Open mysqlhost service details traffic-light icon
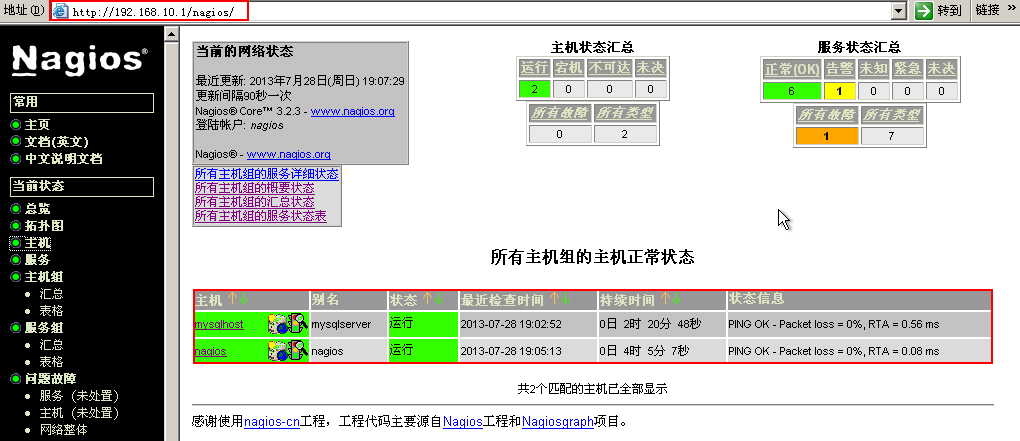Viewport: 1020px width, 441px height. click(x=298, y=324)
